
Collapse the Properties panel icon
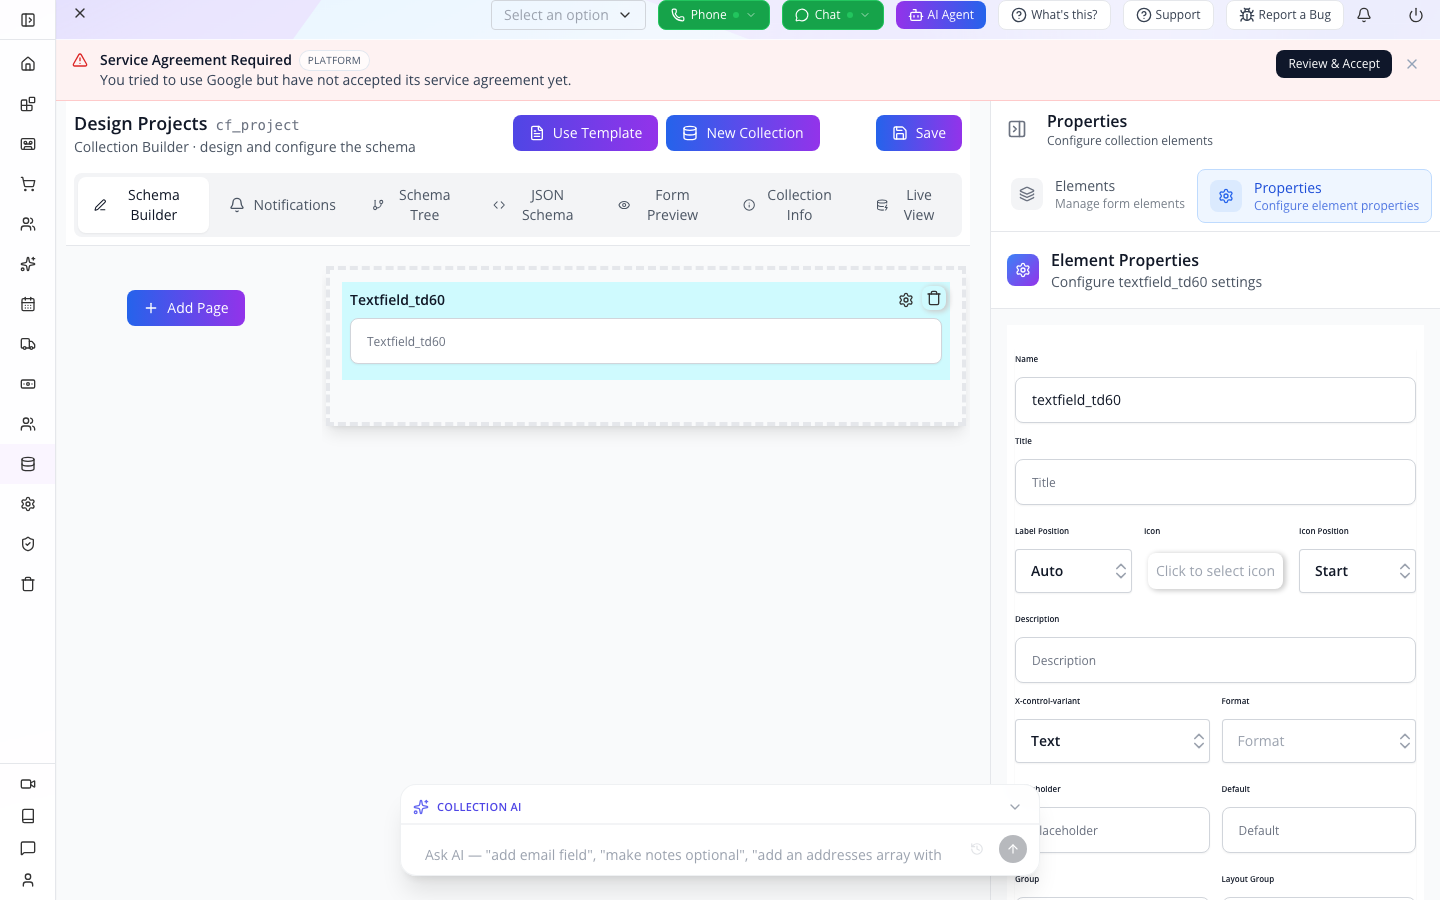pos(1017,129)
